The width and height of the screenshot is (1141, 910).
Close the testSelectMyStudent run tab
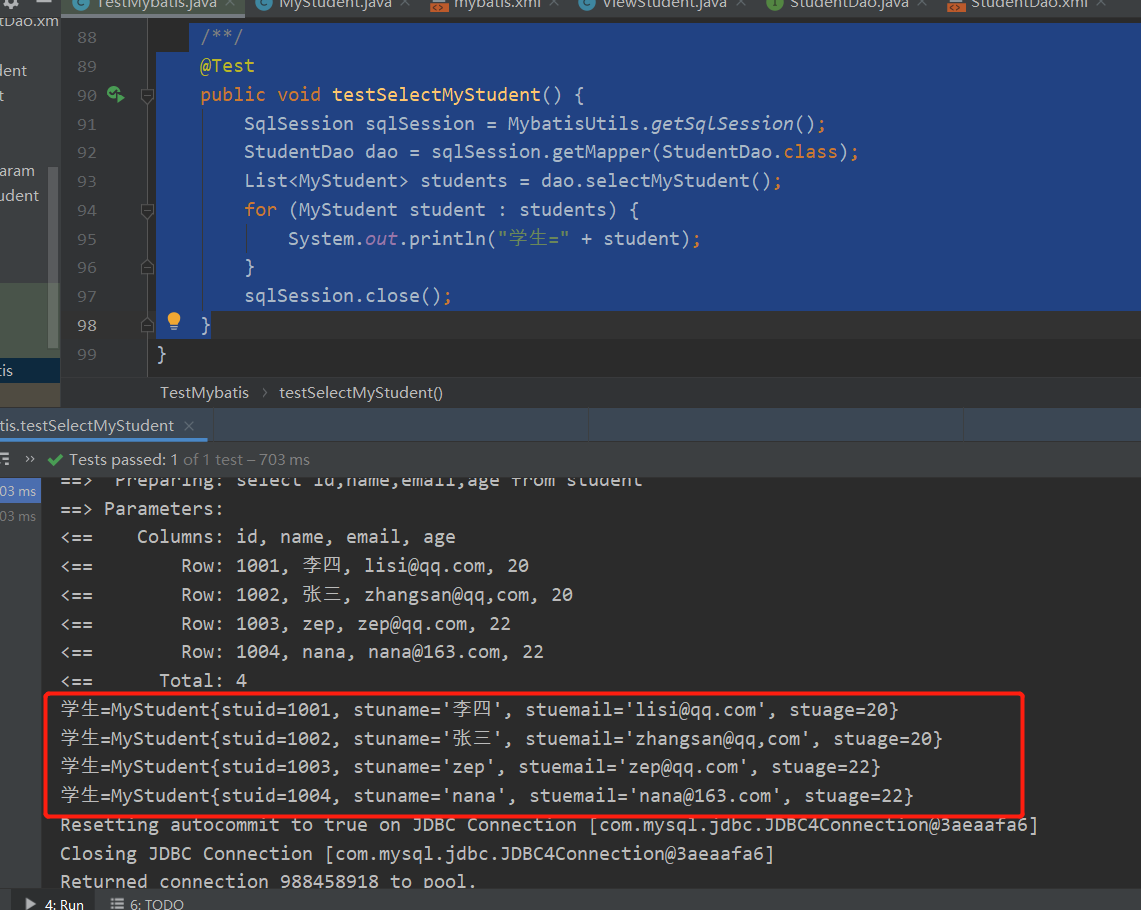189,426
